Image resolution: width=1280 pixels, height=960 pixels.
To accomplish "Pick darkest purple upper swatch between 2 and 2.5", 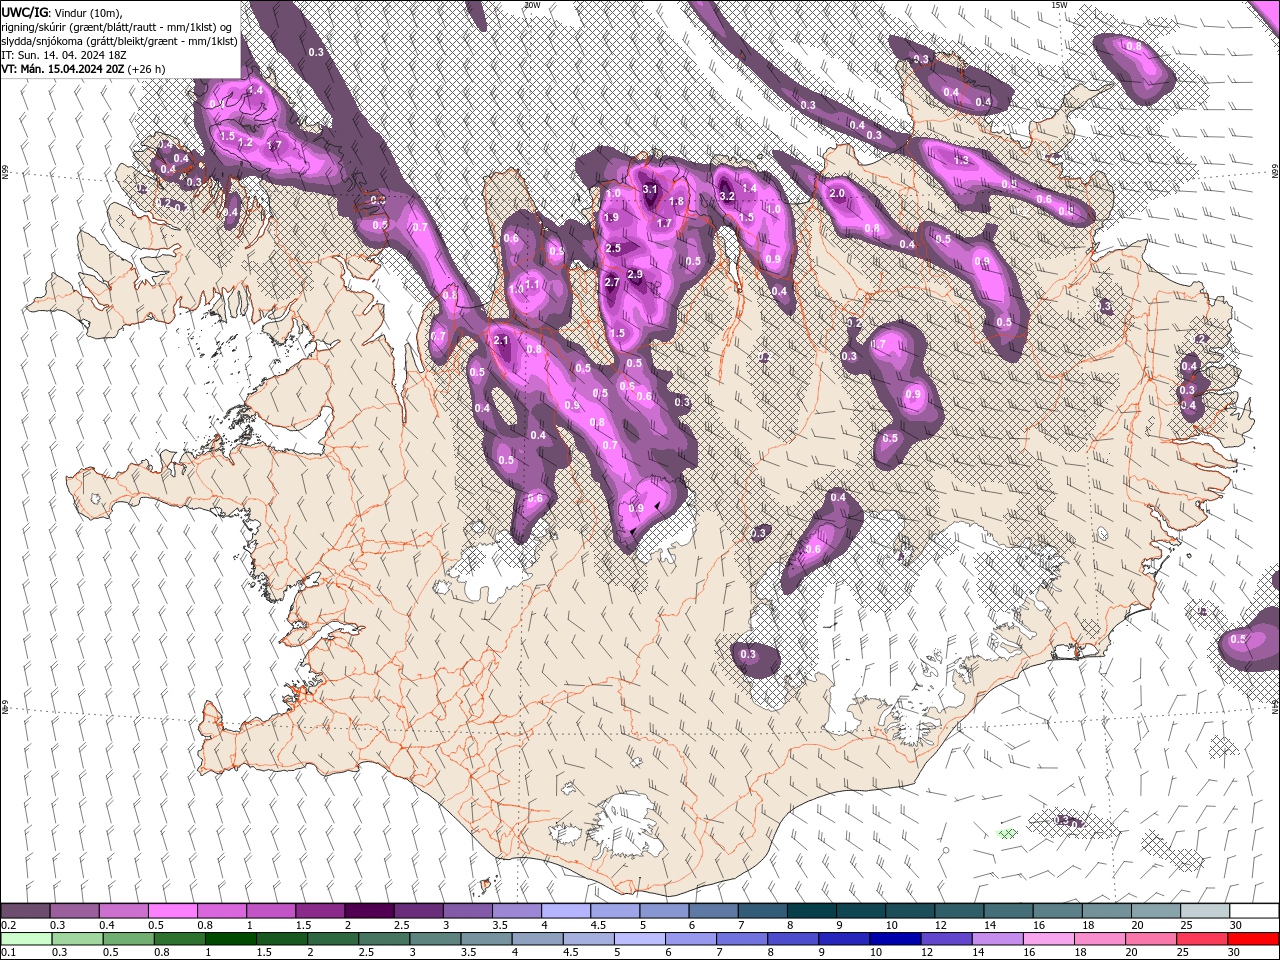I will (369, 911).
